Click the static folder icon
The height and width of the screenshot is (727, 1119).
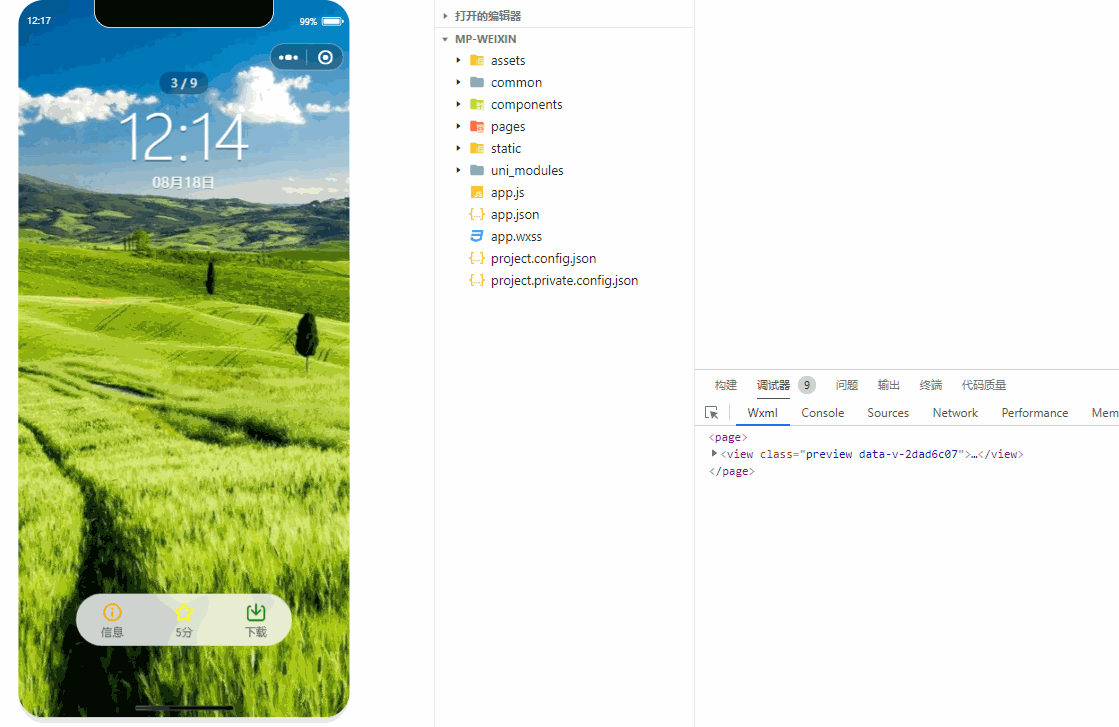point(477,148)
